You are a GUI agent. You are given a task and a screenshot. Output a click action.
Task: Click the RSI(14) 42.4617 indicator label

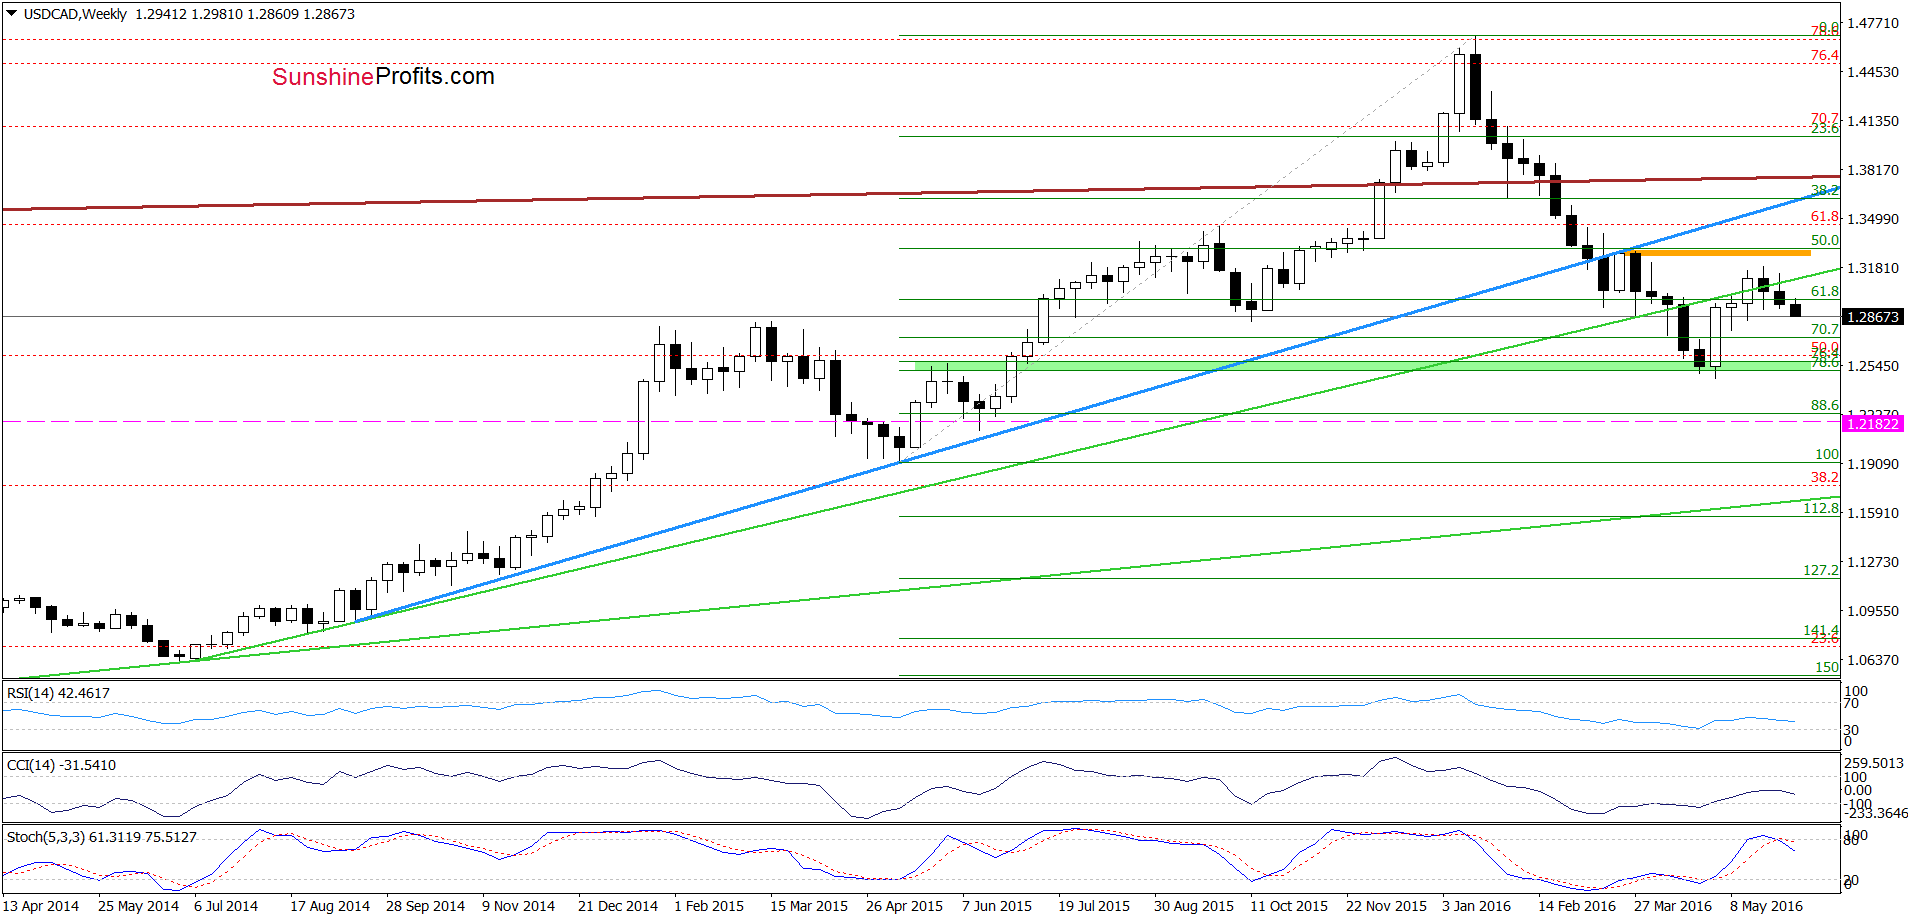[58, 693]
